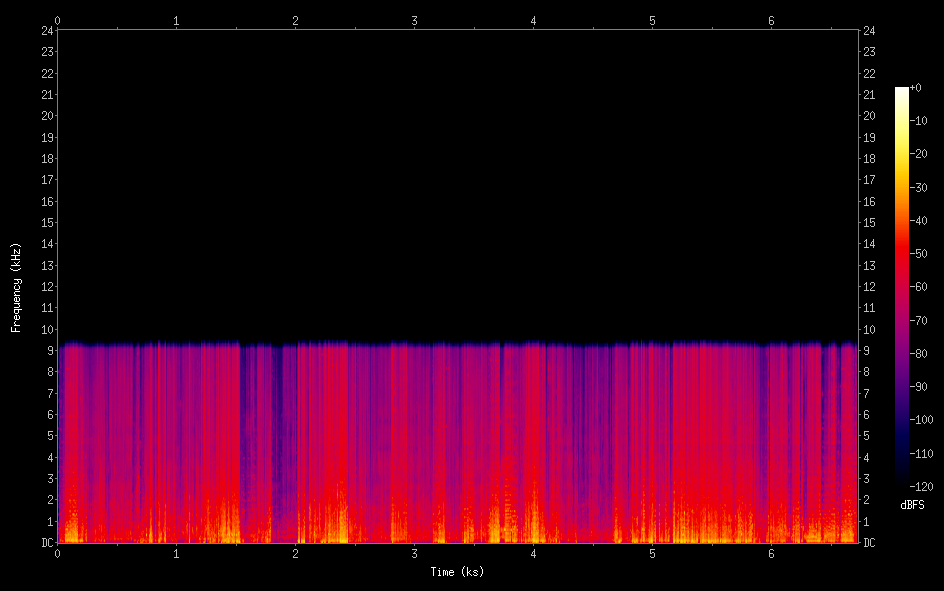Click the 10 kHz label on left axis
944x591 pixels.
click(x=46, y=330)
